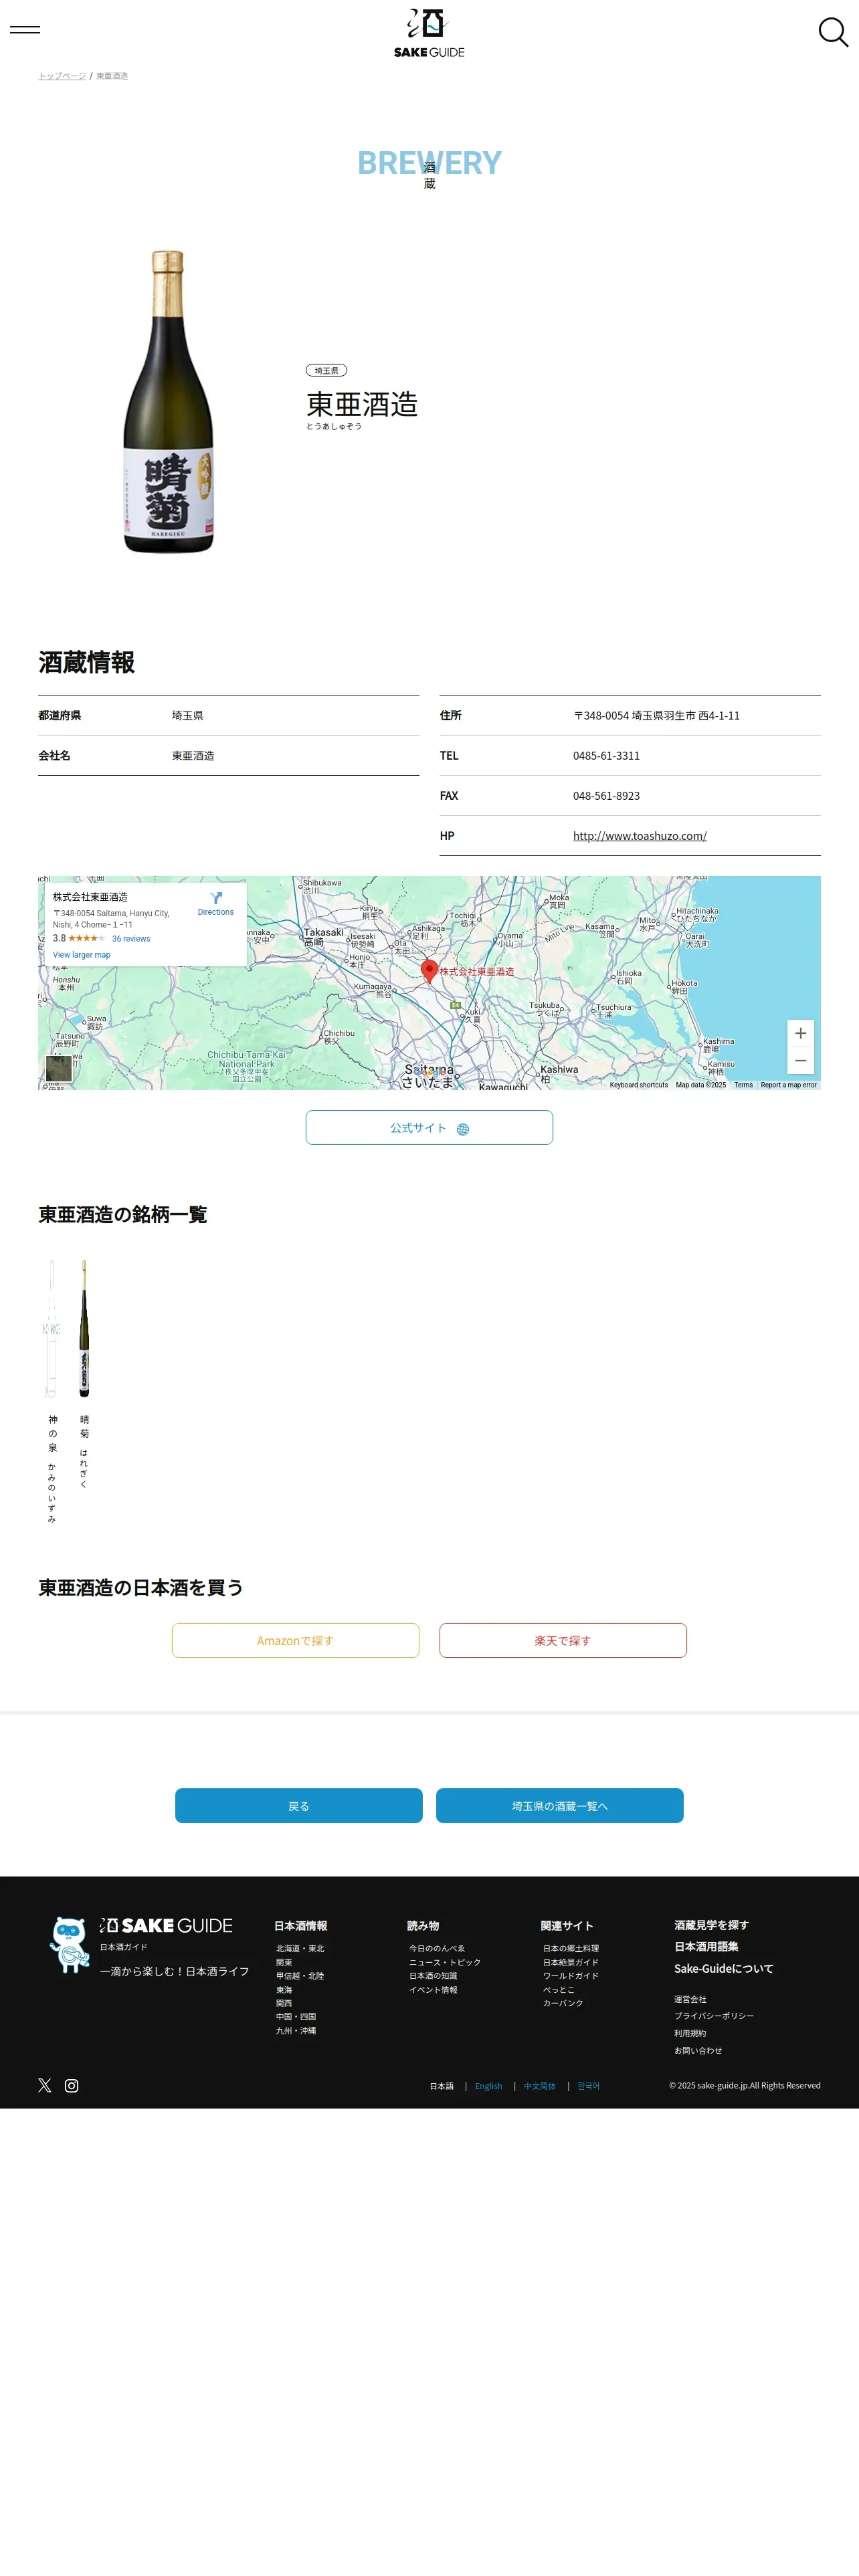Switch language to 한국어
This screenshot has height=2576, width=859.
pos(589,2086)
